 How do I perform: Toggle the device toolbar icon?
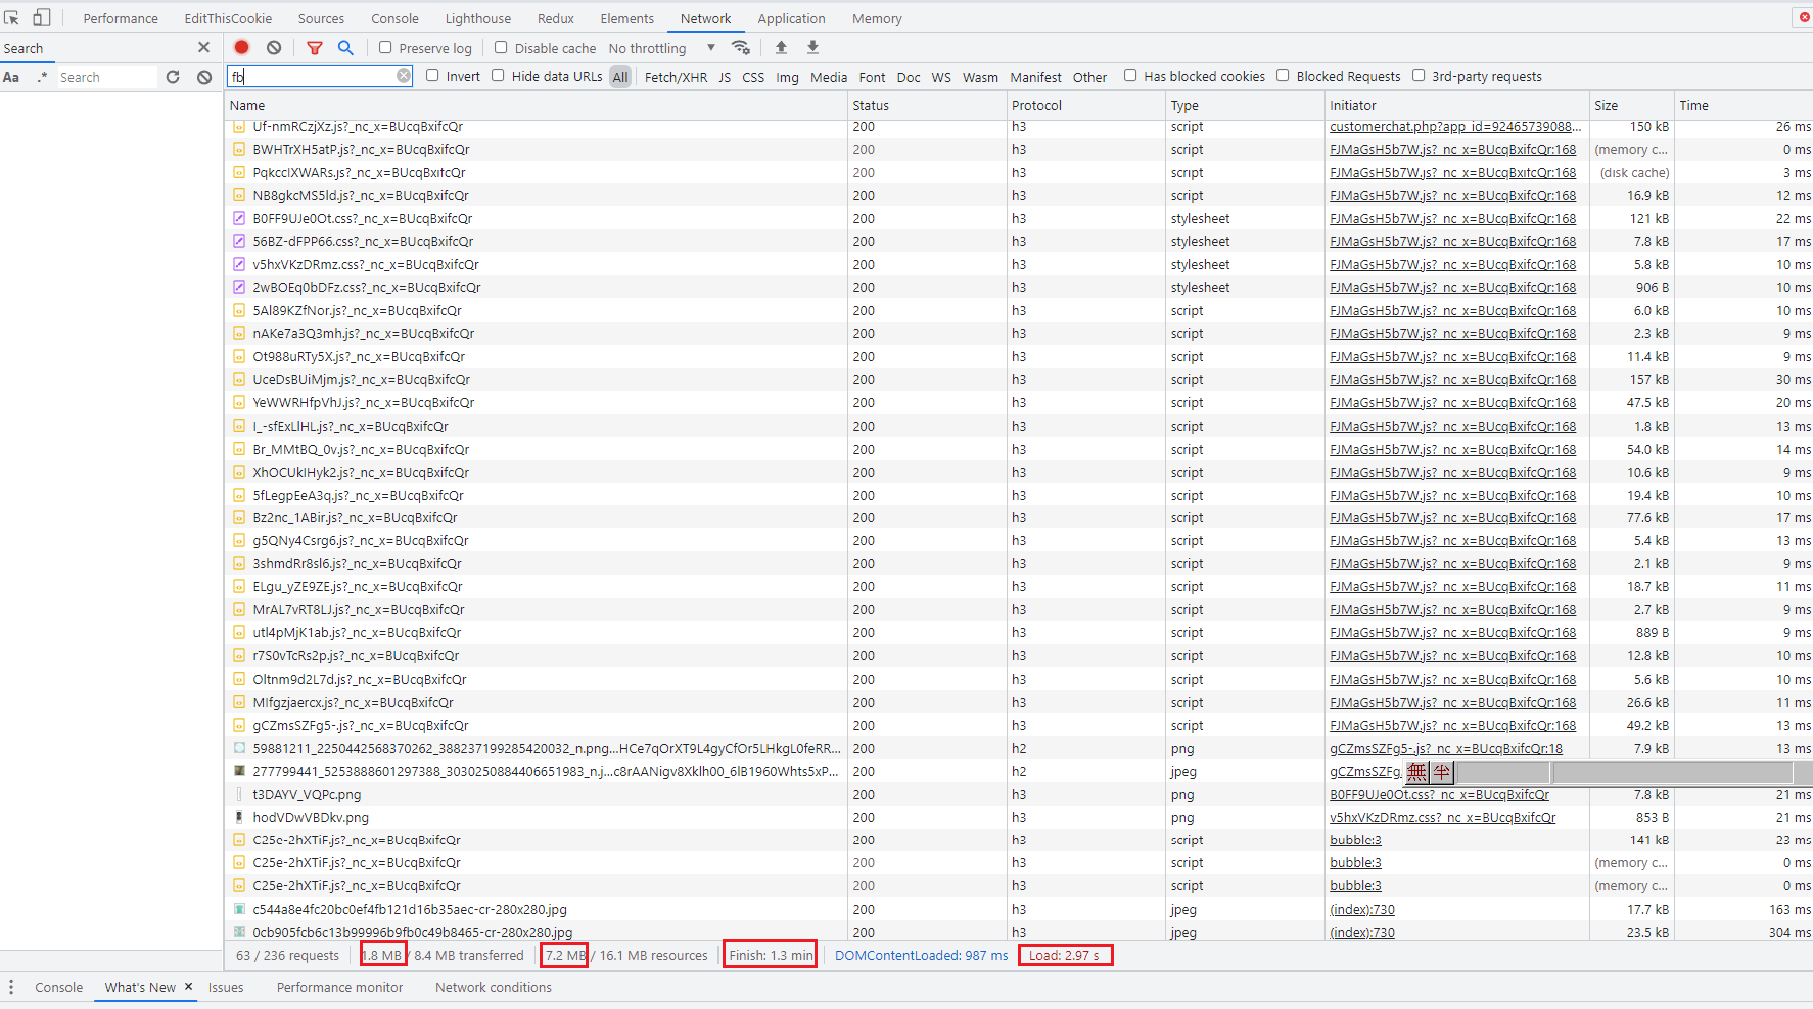pos(42,18)
